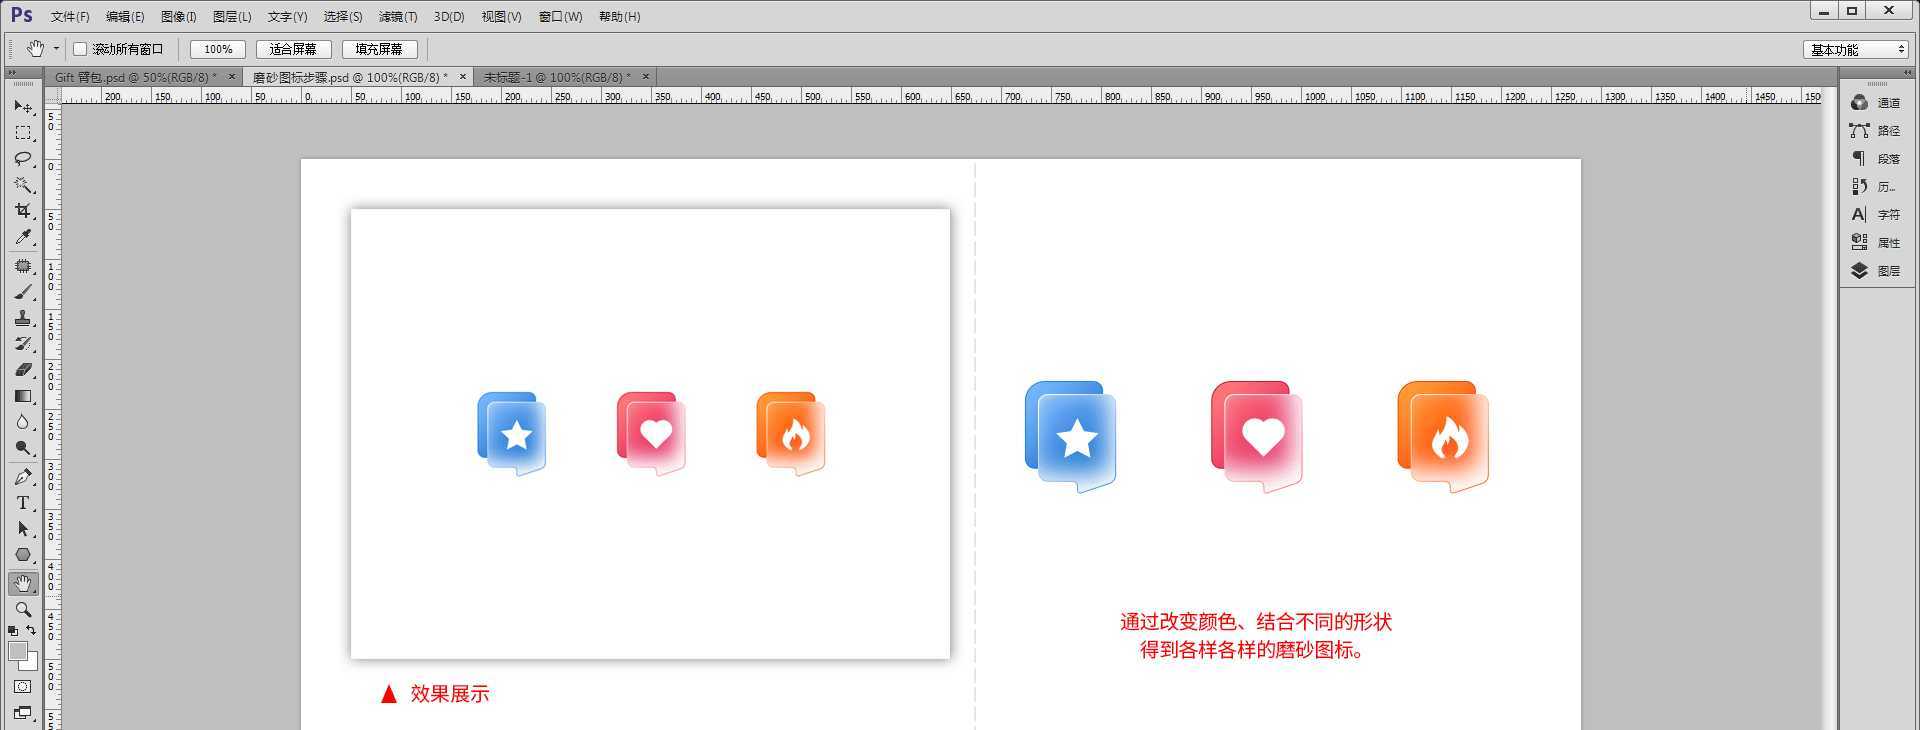1920x730 pixels.
Task: Select the Clone Stamp tool
Action: (23, 318)
